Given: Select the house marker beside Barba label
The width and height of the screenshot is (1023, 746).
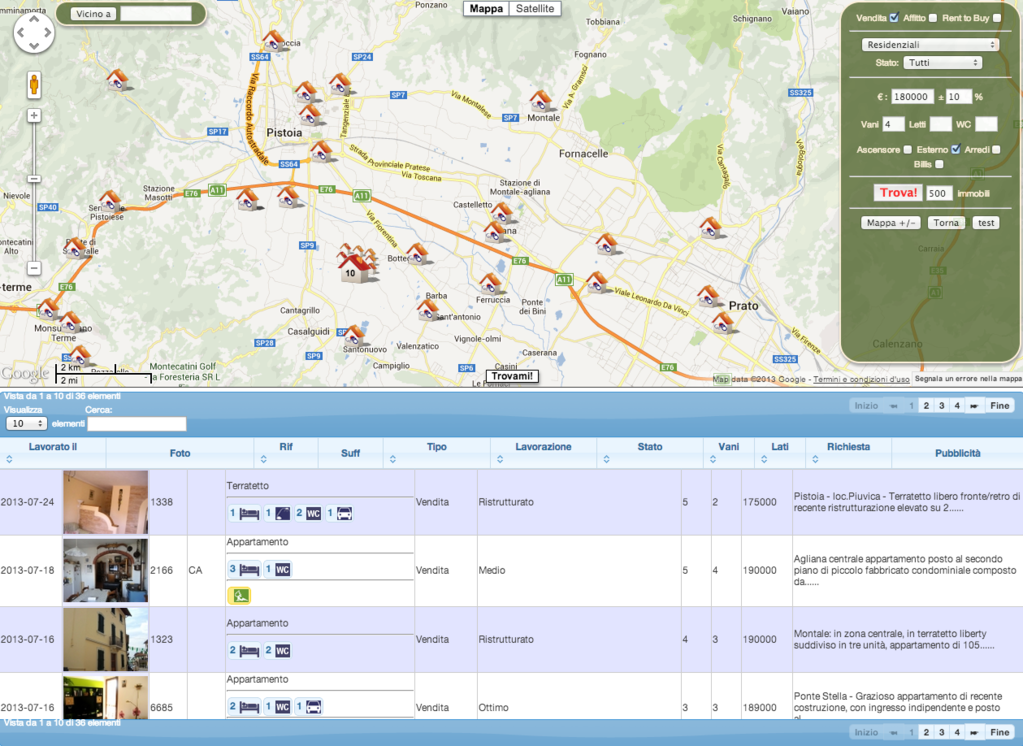Looking at the screenshot, I should 428,309.
